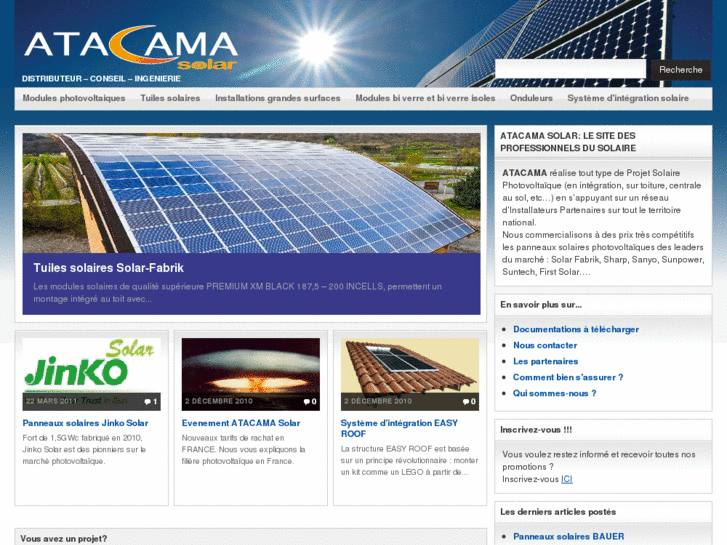Click 'En savoir plus sur...' heading
The width and height of the screenshot is (727, 545).
(541, 305)
